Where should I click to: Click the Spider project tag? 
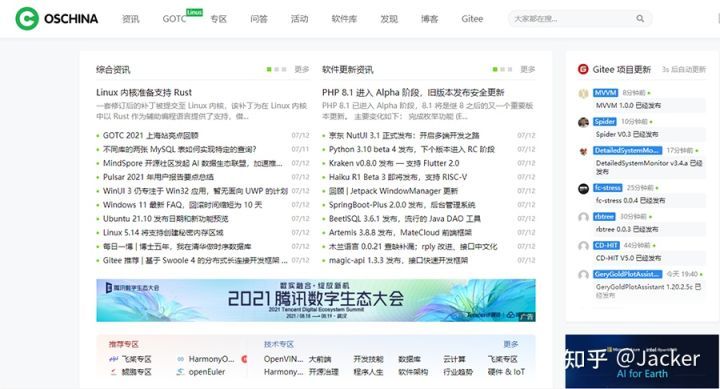604,122
